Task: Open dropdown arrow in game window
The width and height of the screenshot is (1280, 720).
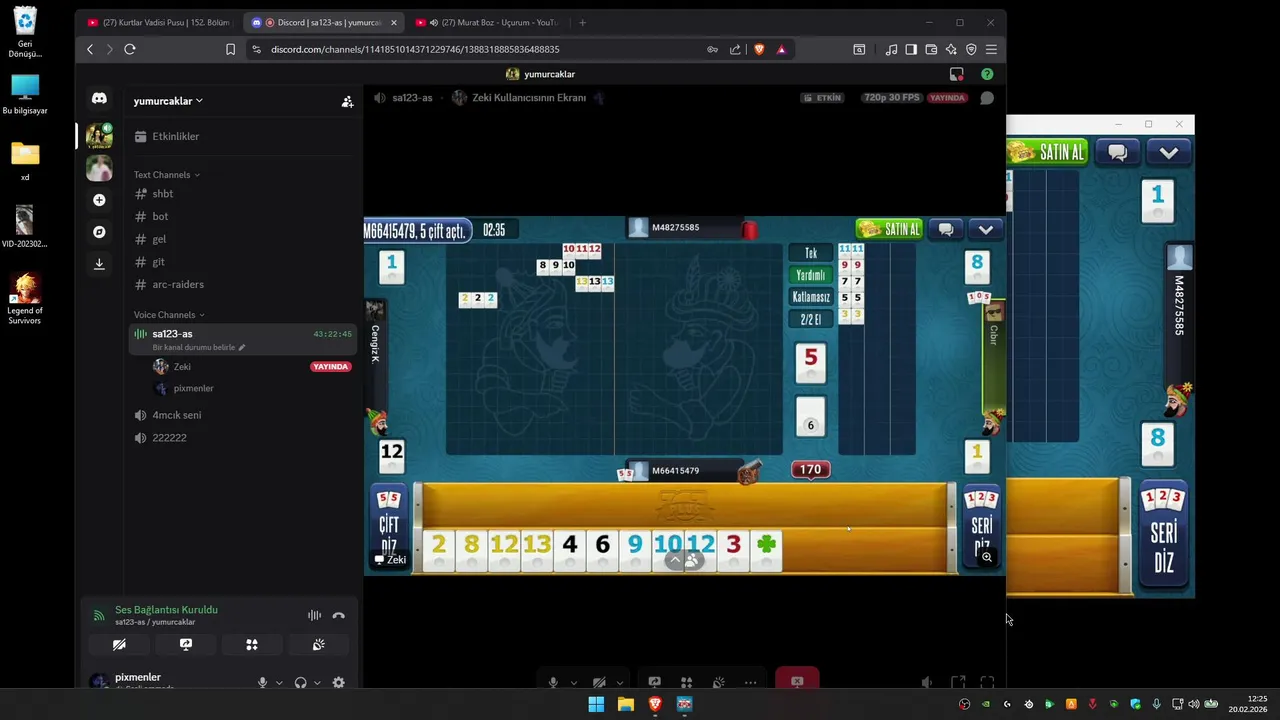Action: click(1168, 152)
